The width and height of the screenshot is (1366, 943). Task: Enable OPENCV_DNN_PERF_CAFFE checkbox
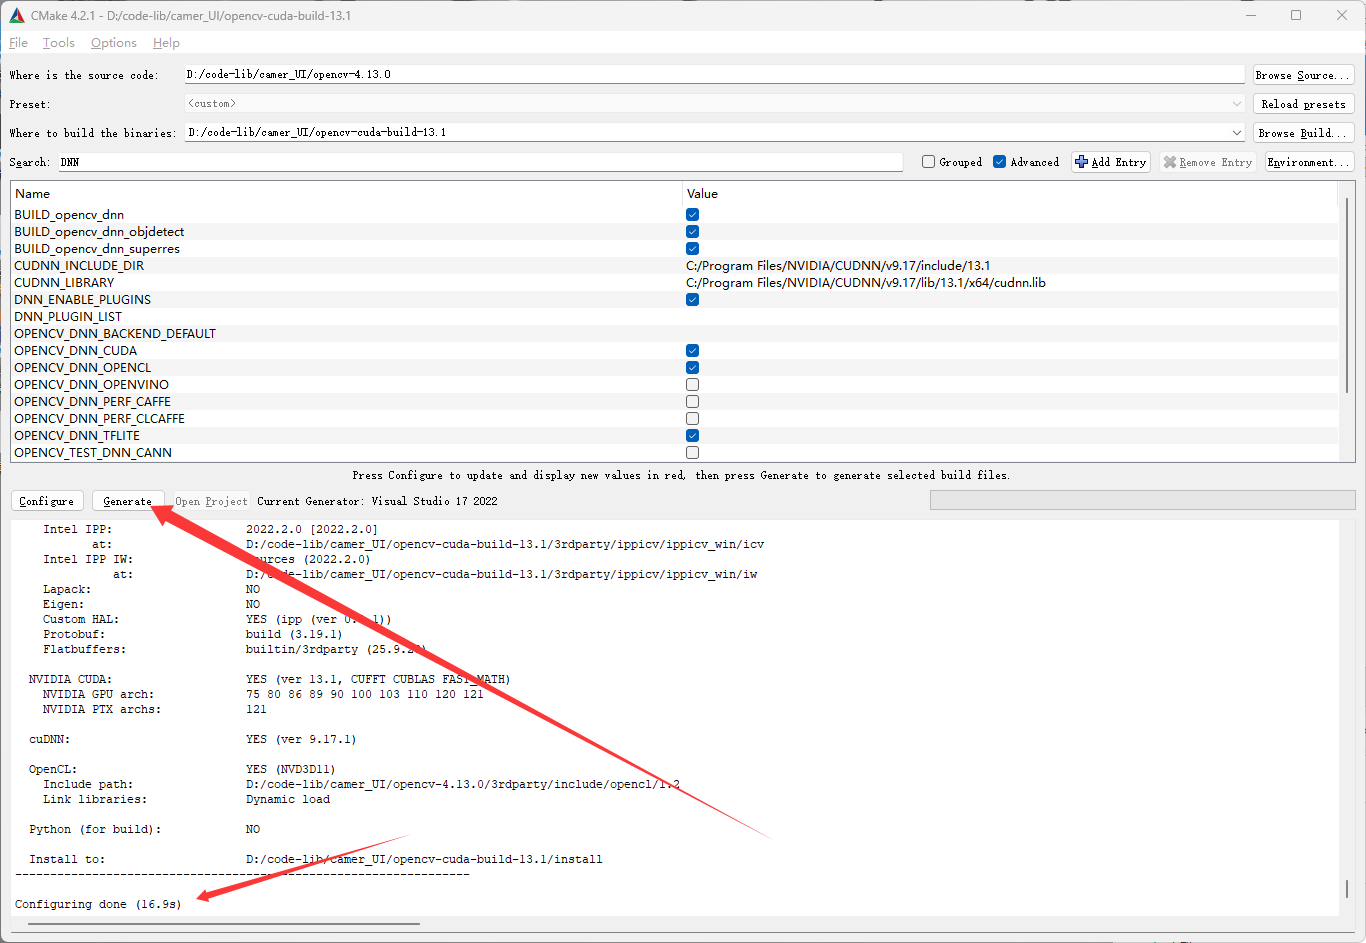coord(692,402)
